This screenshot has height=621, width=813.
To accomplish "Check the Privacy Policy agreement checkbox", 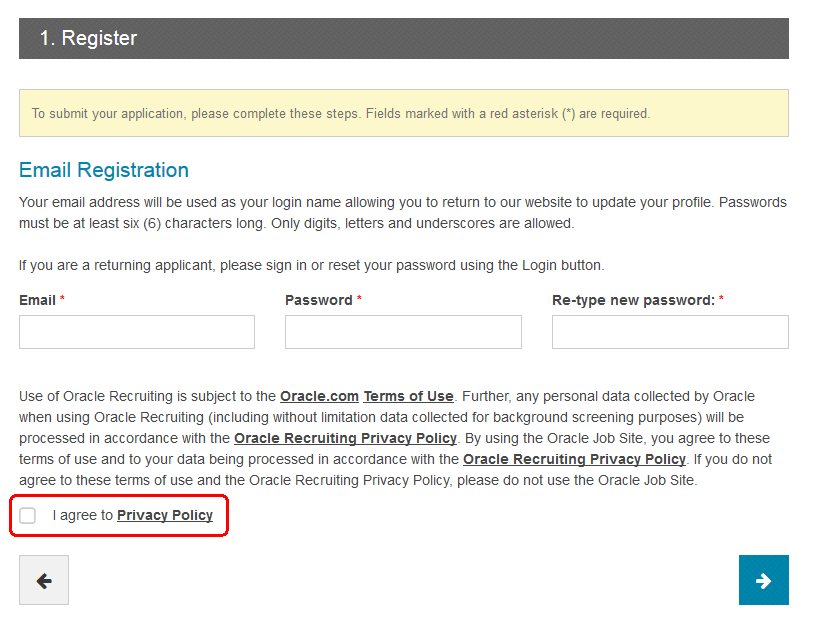I will pos(28,516).
